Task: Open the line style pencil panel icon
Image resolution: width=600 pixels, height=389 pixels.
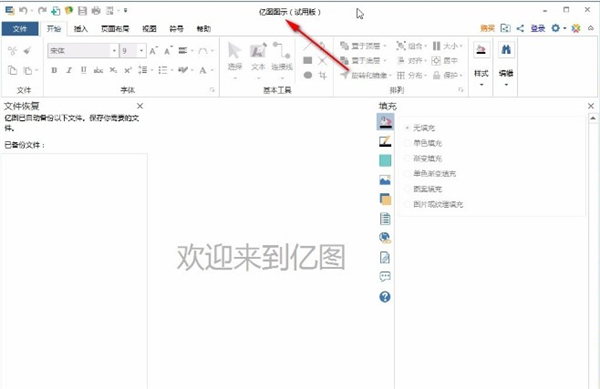Action: [385, 141]
